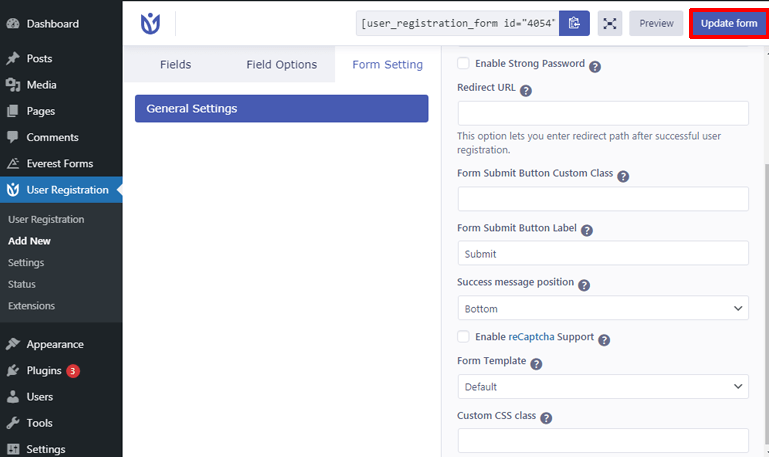Click the Preview button
This screenshot has width=769, height=457.
click(656, 23)
